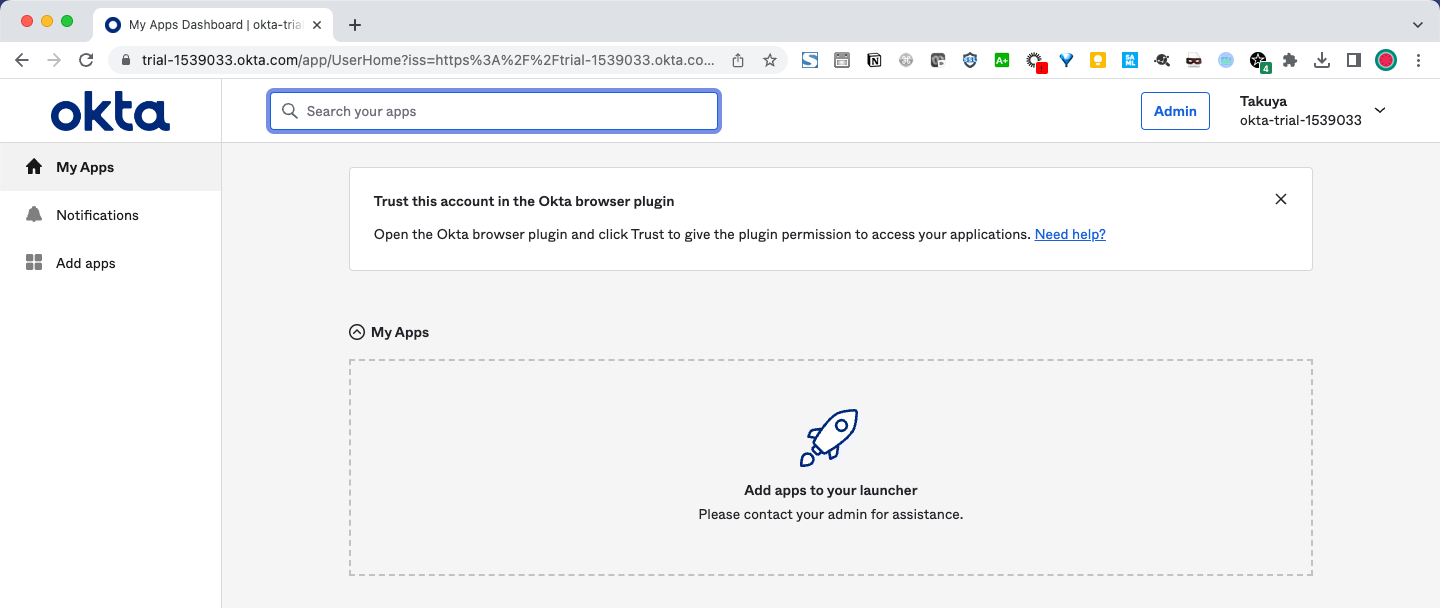Open the Need help? link
This screenshot has width=1440, height=608.
pyautogui.click(x=1070, y=234)
